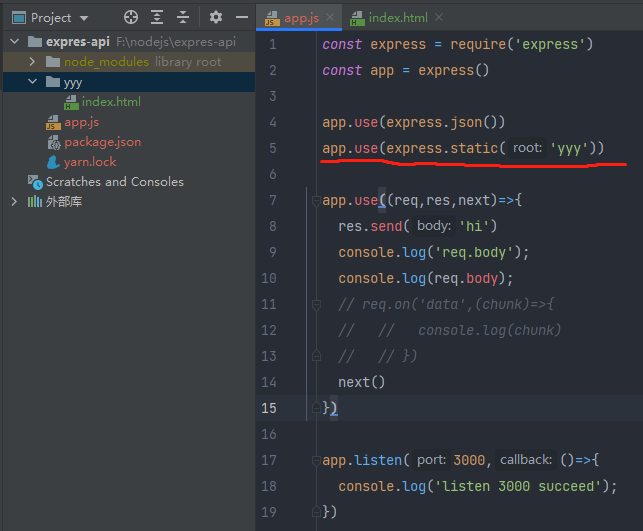The width and height of the screenshot is (643, 531).
Task: Switch to the index.html editor tab
Action: coord(398,18)
